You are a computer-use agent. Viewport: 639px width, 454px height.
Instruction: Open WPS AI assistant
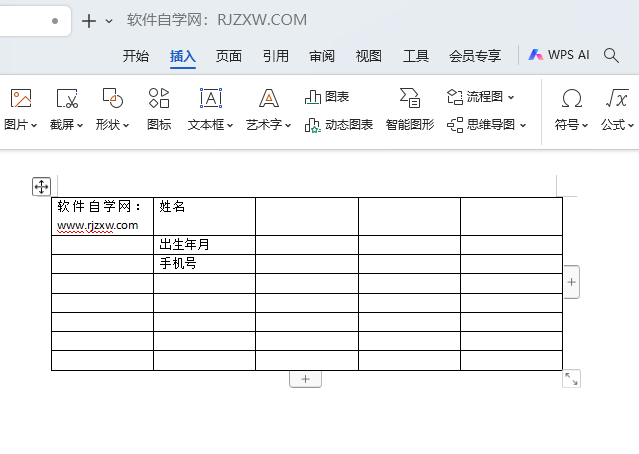coord(559,55)
